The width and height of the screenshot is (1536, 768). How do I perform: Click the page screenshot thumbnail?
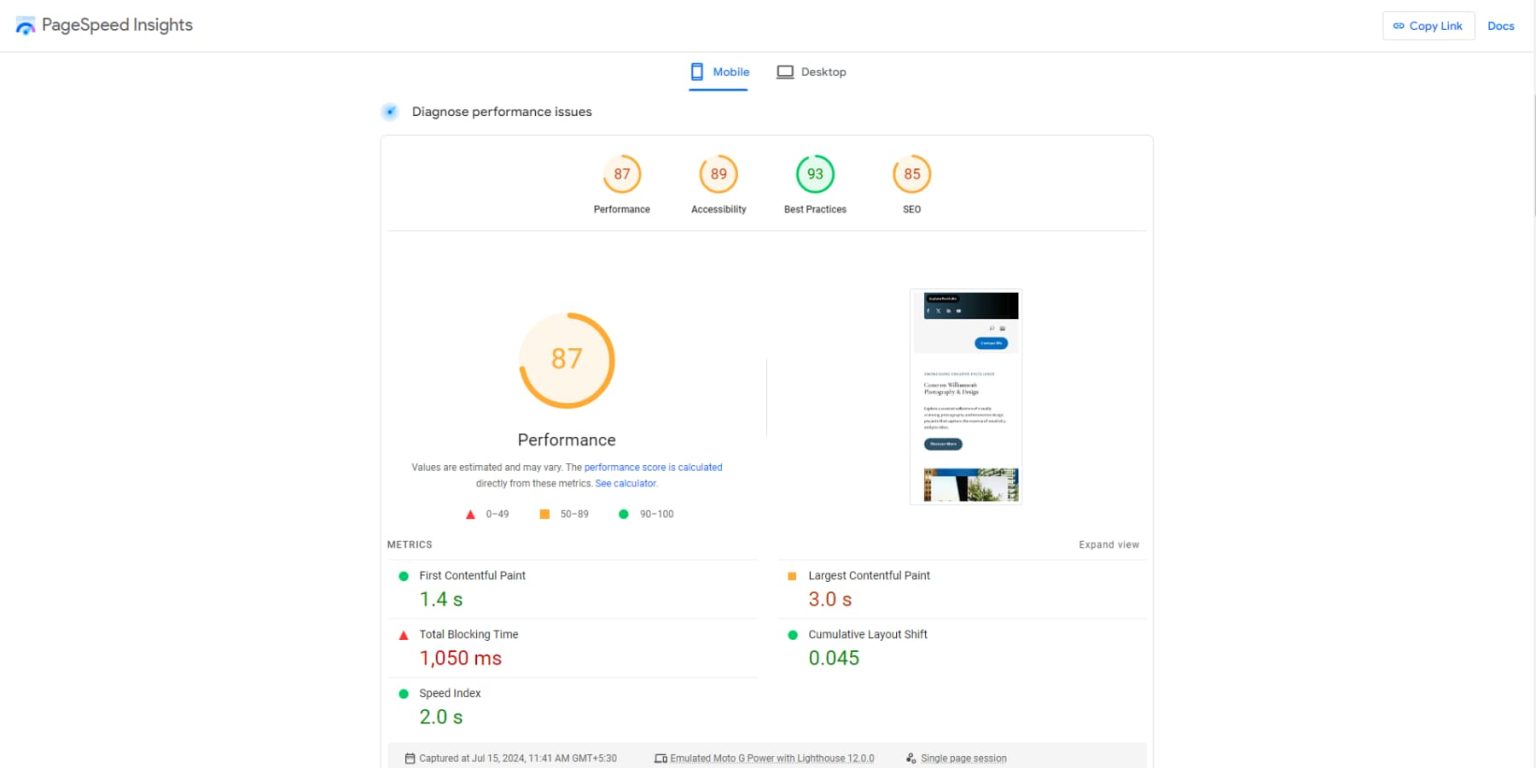[965, 396]
